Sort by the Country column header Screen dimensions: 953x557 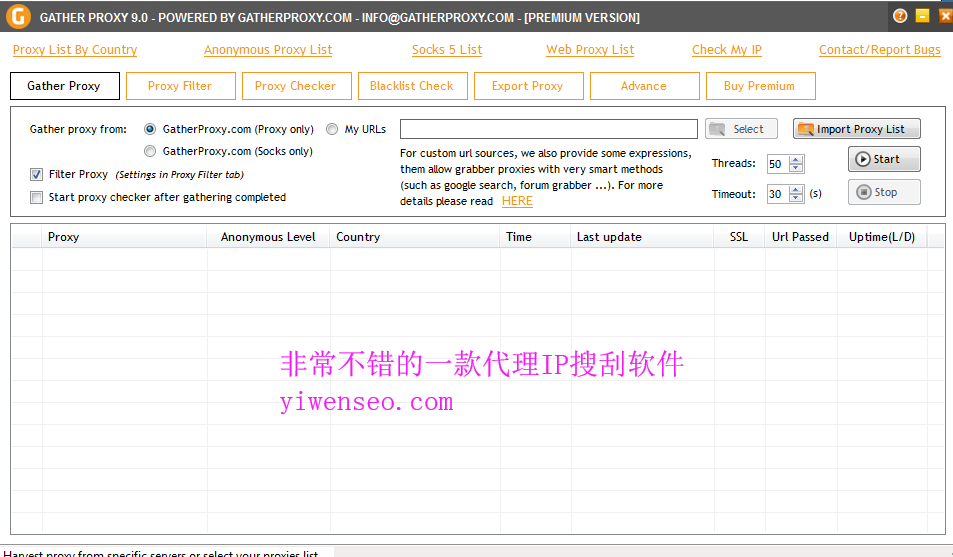[415, 237]
